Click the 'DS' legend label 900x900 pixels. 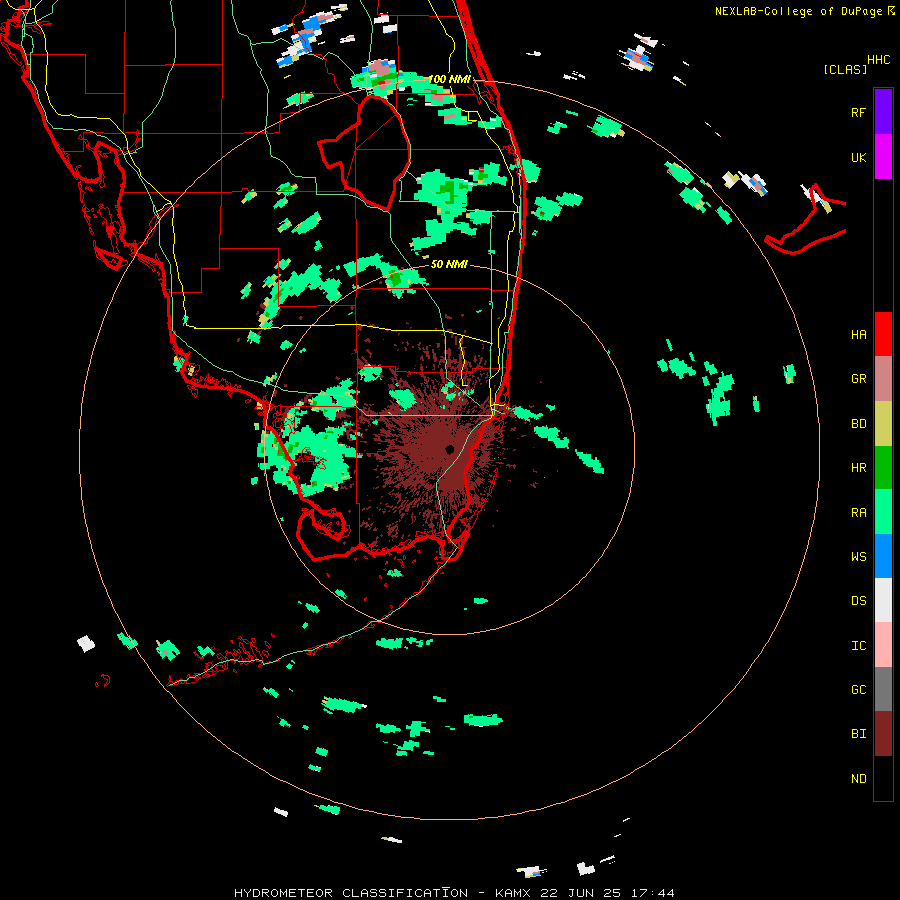click(858, 600)
